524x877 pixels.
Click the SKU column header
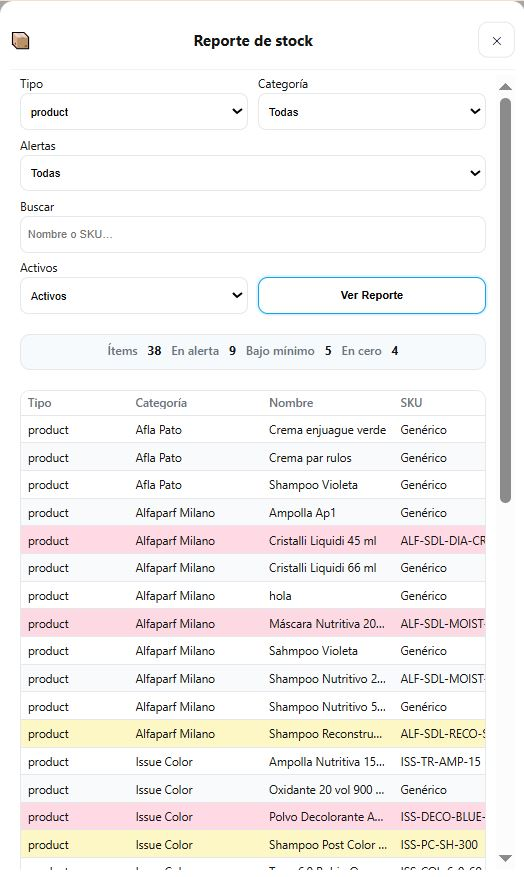click(411, 403)
